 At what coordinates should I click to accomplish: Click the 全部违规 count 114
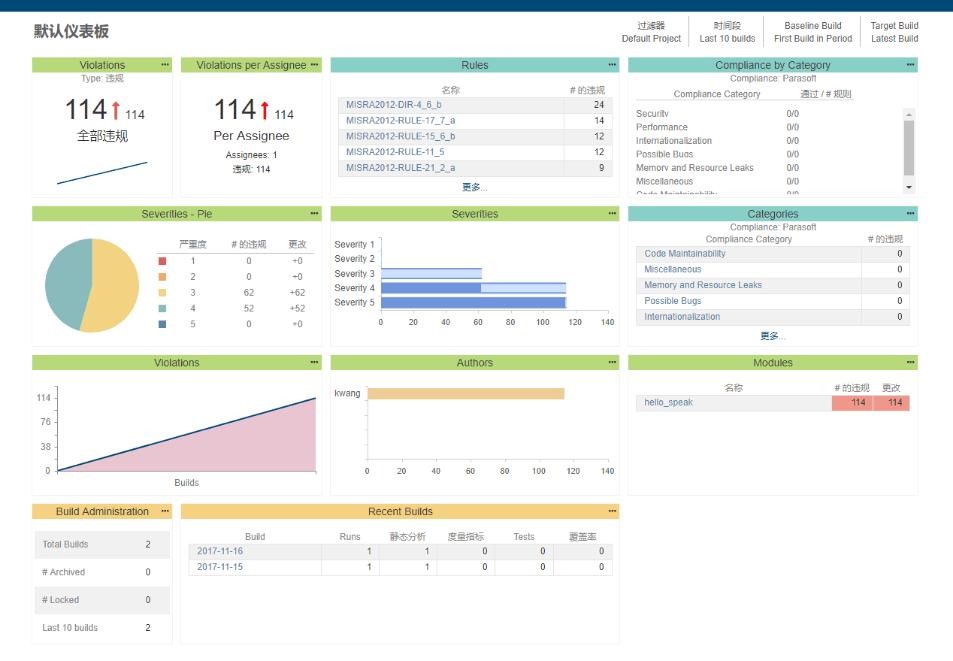[86, 109]
